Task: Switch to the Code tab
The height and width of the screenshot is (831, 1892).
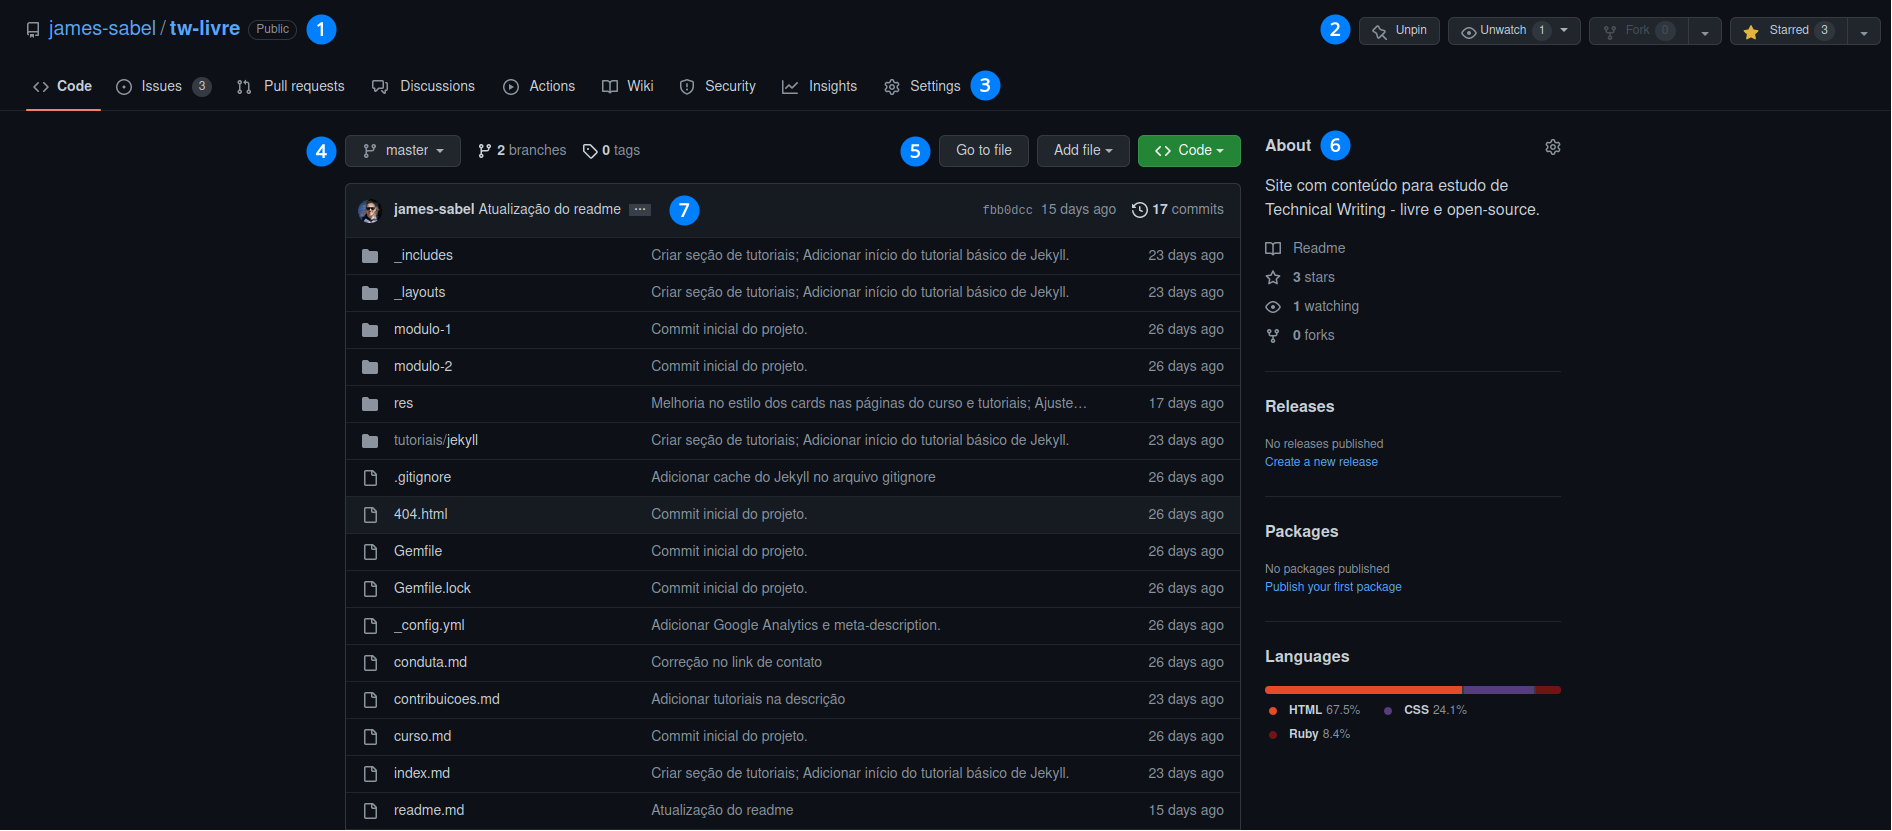Action: pos(63,87)
